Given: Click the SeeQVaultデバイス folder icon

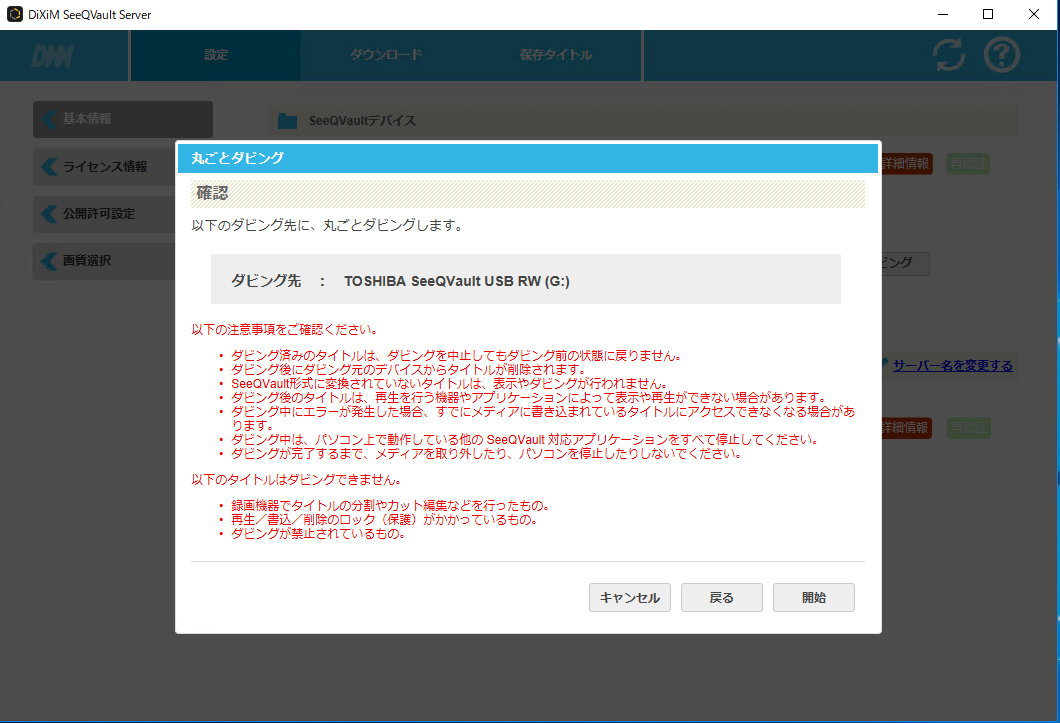Looking at the screenshot, I should (288, 121).
